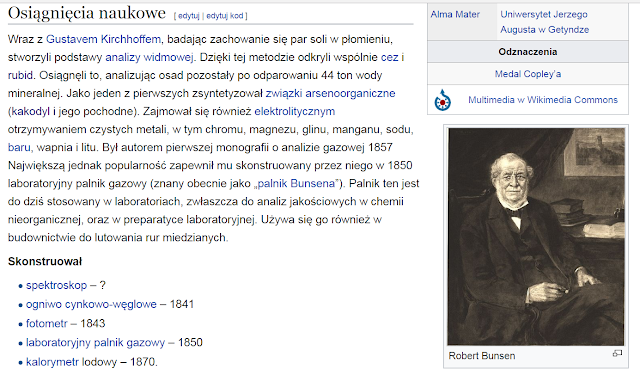Open the 'baru' link

tap(19, 147)
